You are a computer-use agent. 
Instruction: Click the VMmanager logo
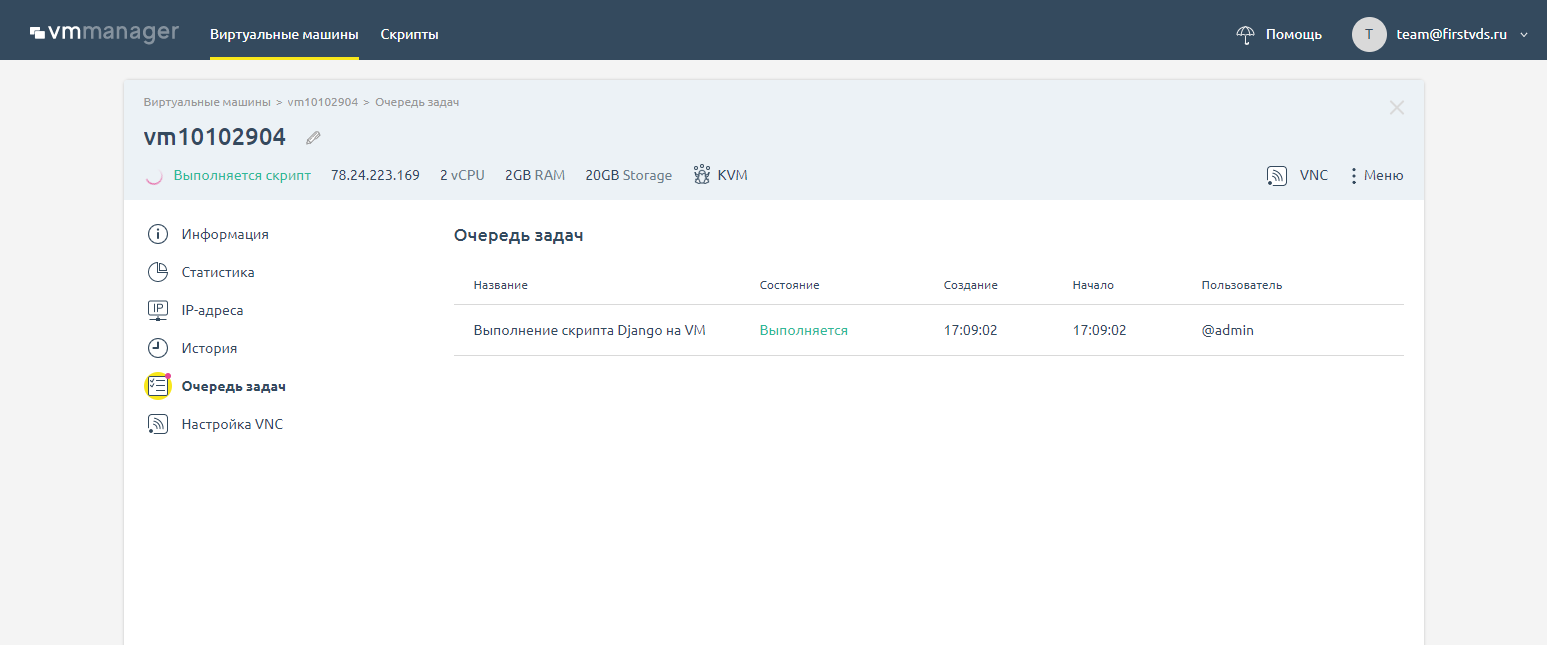tap(104, 33)
